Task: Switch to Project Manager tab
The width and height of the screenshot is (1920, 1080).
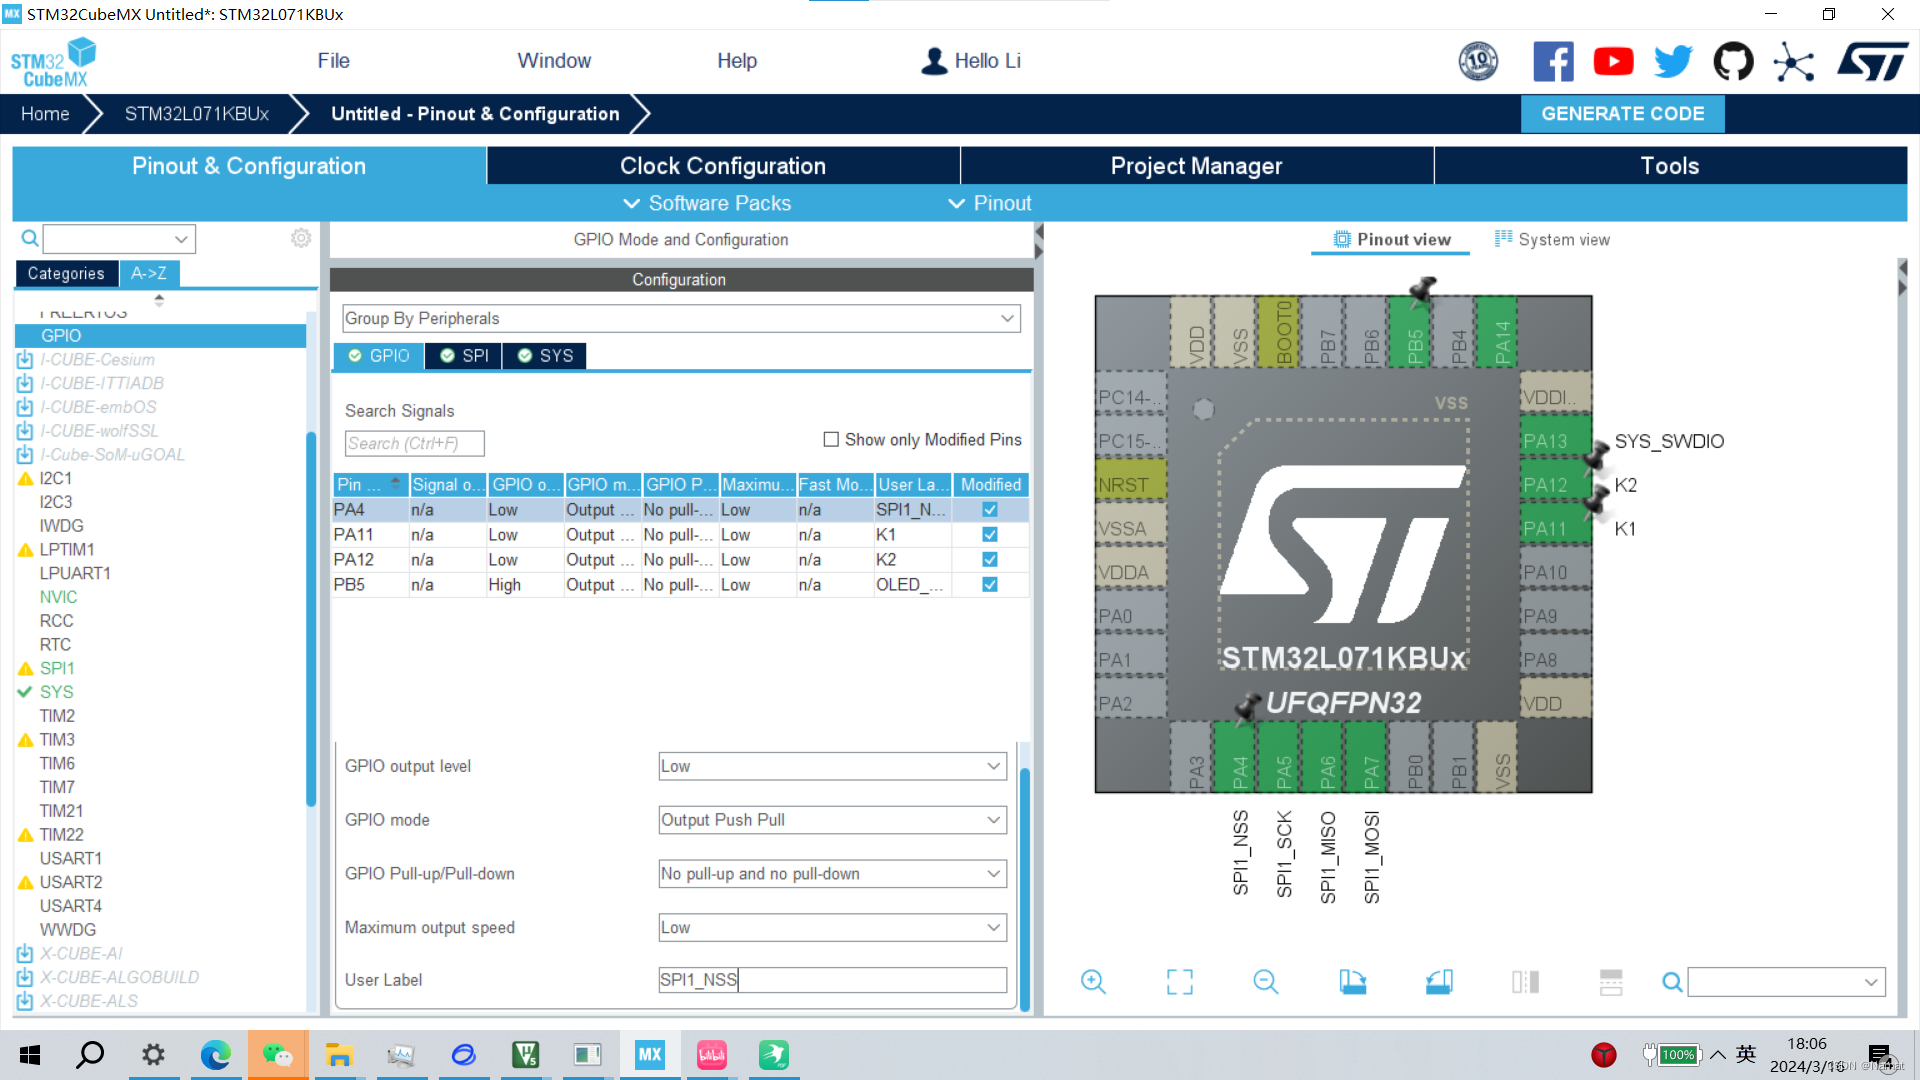Action: 1196,166
